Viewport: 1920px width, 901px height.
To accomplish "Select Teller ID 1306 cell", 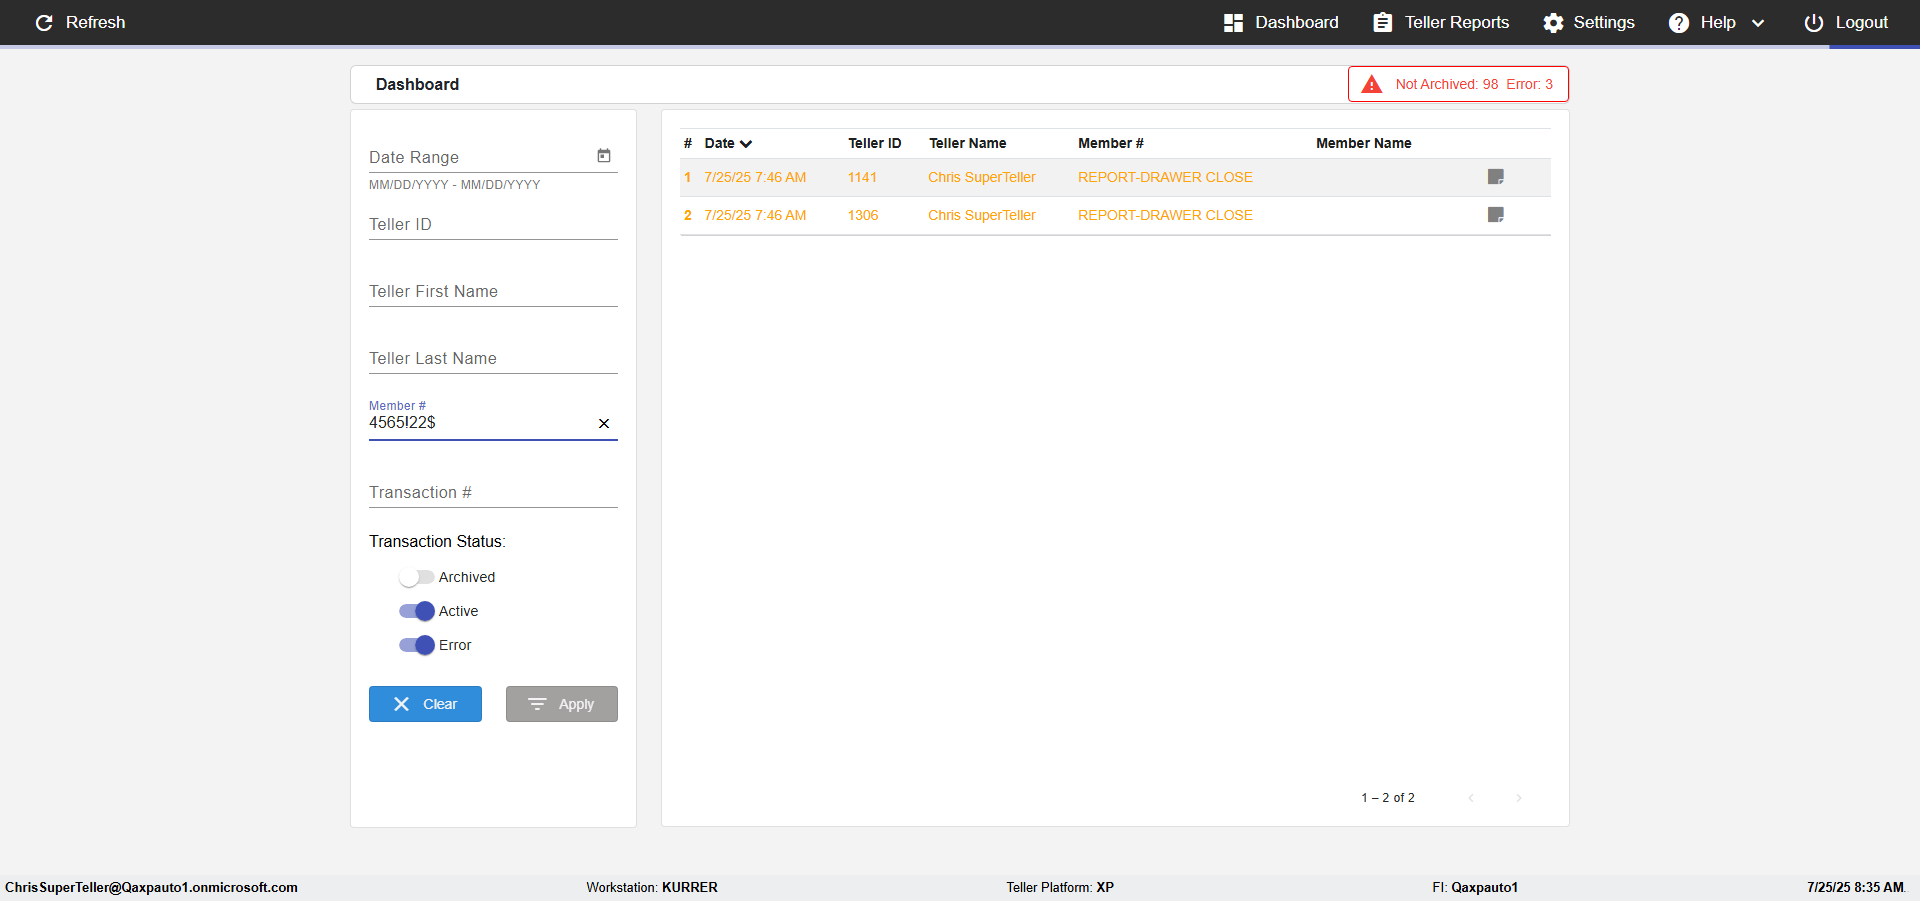I will pyautogui.click(x=863, y=215).
